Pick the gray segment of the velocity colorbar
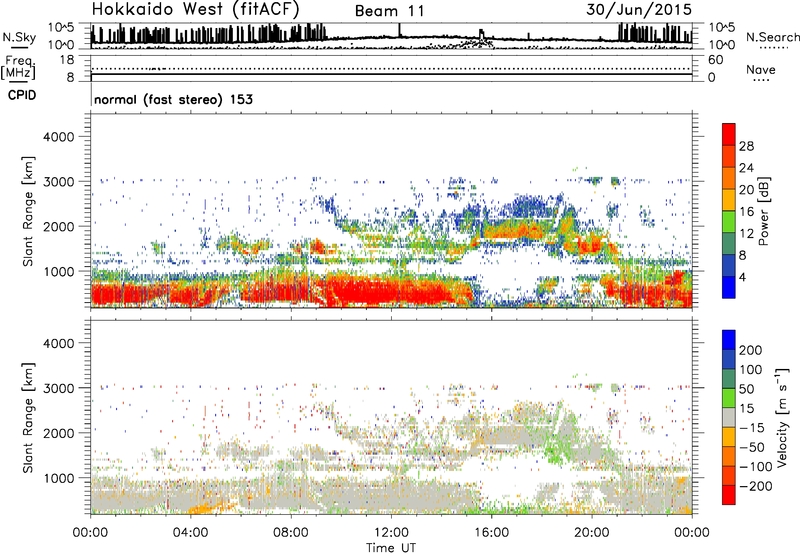Image resolution: width=800 pixels, height=554 pixels. [x=729, y=418]
